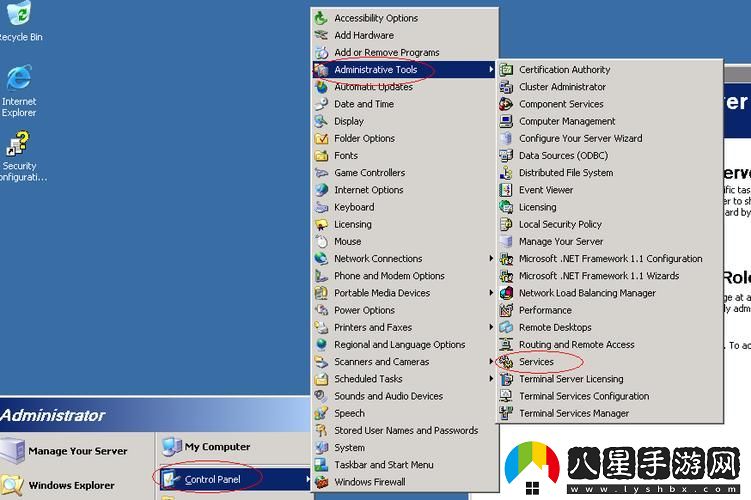Open Terminal Server Licensing
The height and width of the screenshot is (500, 751).
(x=610, y=379)
